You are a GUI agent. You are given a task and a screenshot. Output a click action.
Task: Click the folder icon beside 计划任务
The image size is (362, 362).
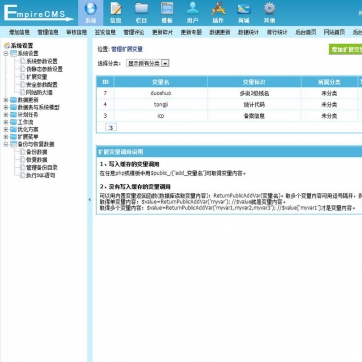13,115
